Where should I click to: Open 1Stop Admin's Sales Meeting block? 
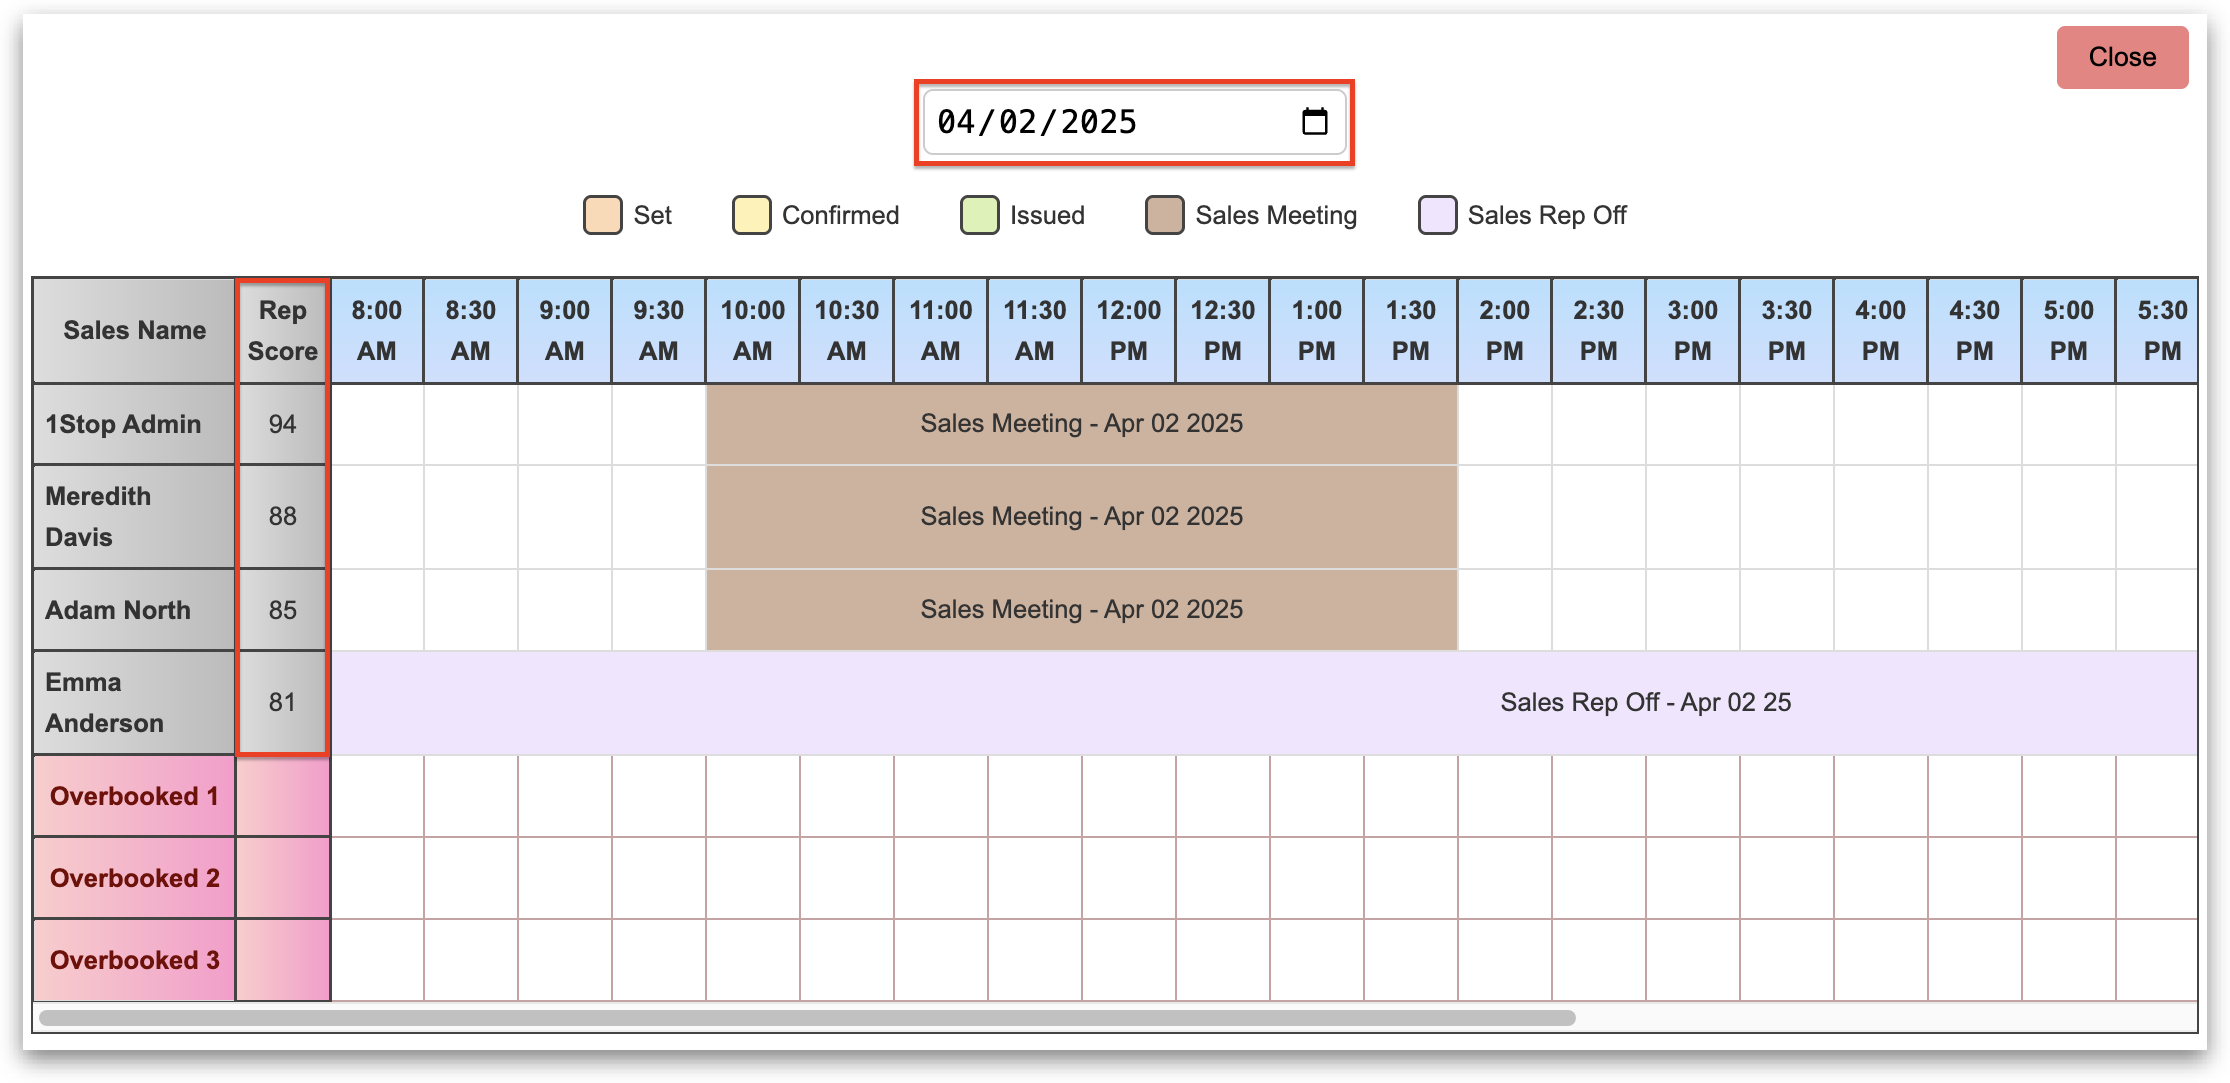pyautogui.click(x=1081, y=424)
